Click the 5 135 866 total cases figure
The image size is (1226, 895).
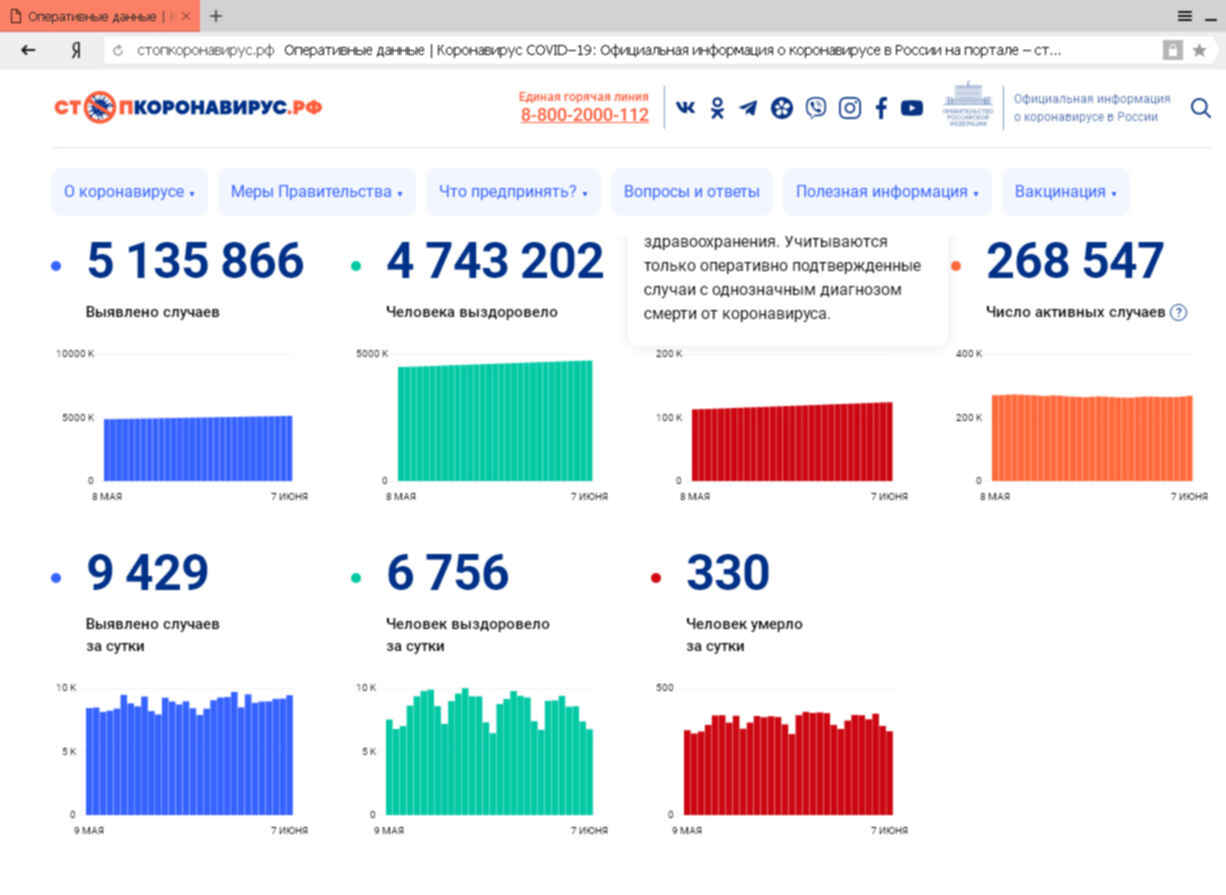pyautogui.click(x=195, y=261)
